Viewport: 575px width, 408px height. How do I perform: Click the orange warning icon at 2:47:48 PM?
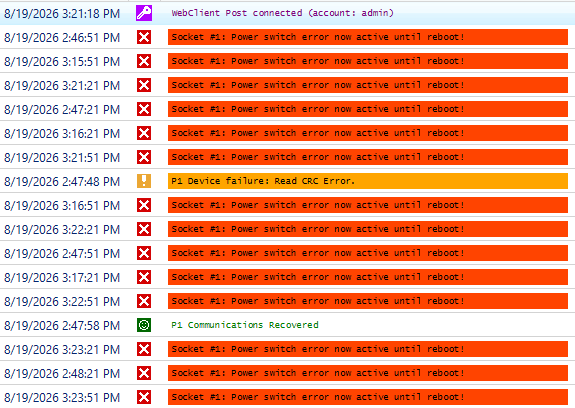tap(144, 181)
